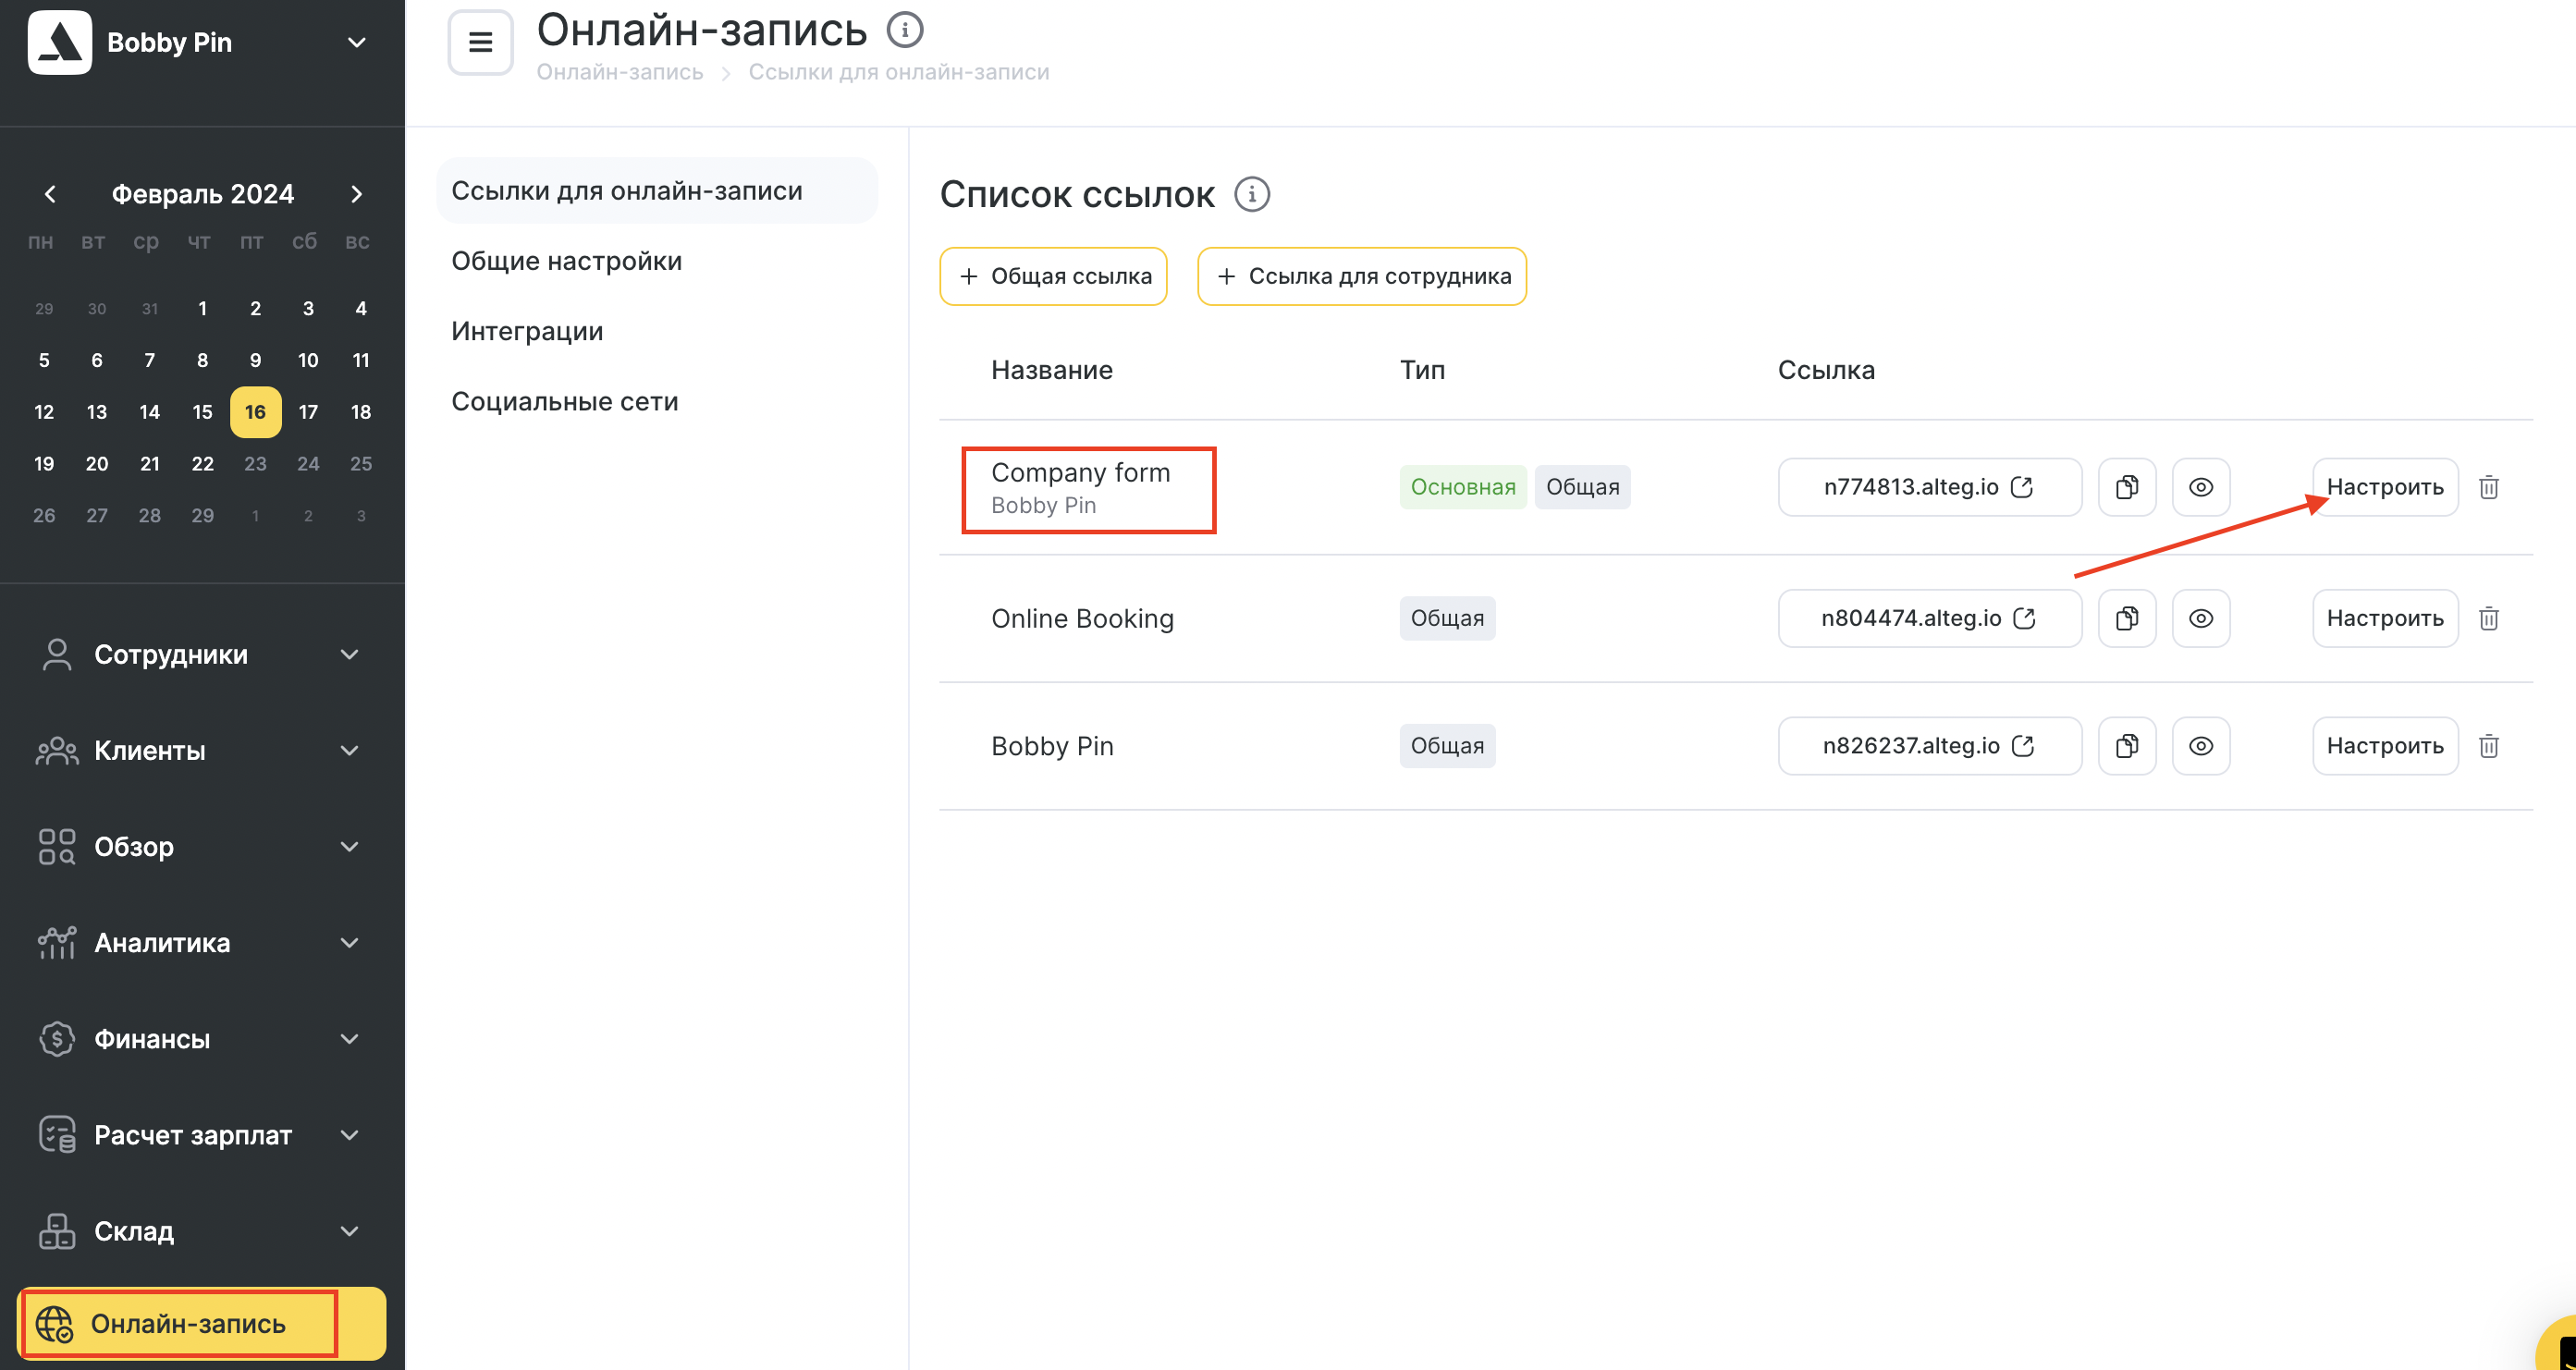Viewport: 2576px width, 1370px height.
Task: Click Настроить button for Online Booking
Action: (2384, 617)
